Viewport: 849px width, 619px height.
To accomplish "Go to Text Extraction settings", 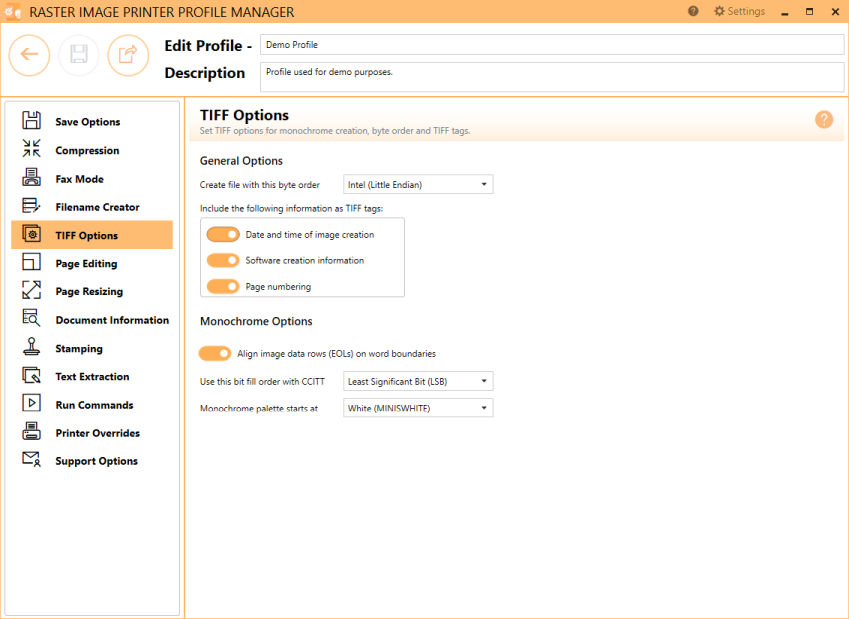I will 93,377.
